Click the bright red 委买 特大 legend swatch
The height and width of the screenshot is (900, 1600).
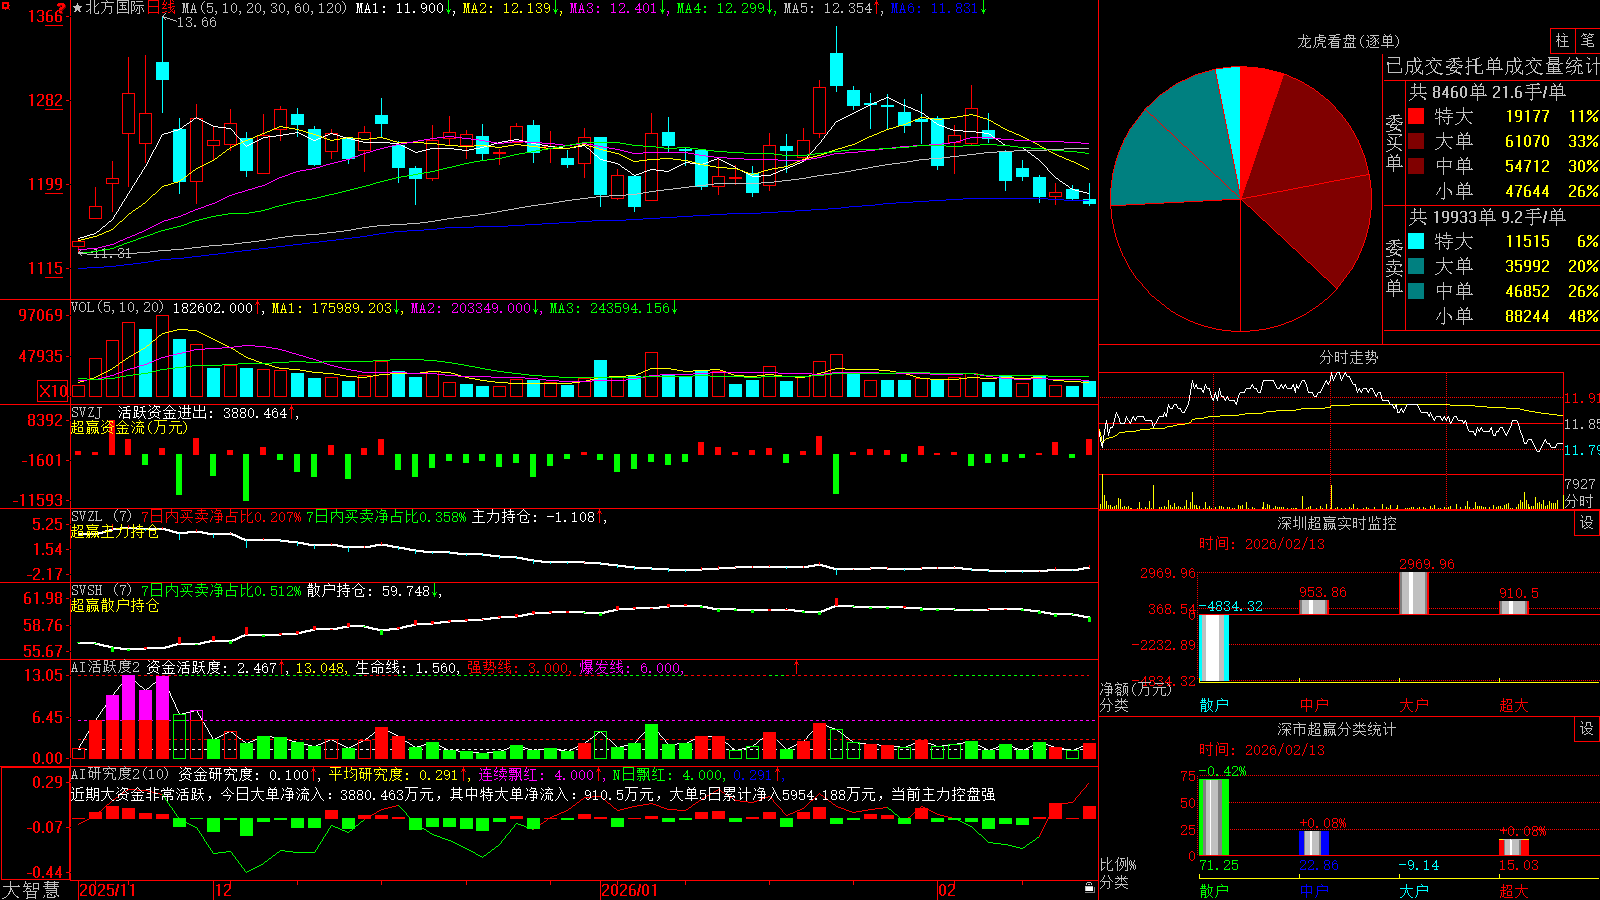pos(1416,116)
